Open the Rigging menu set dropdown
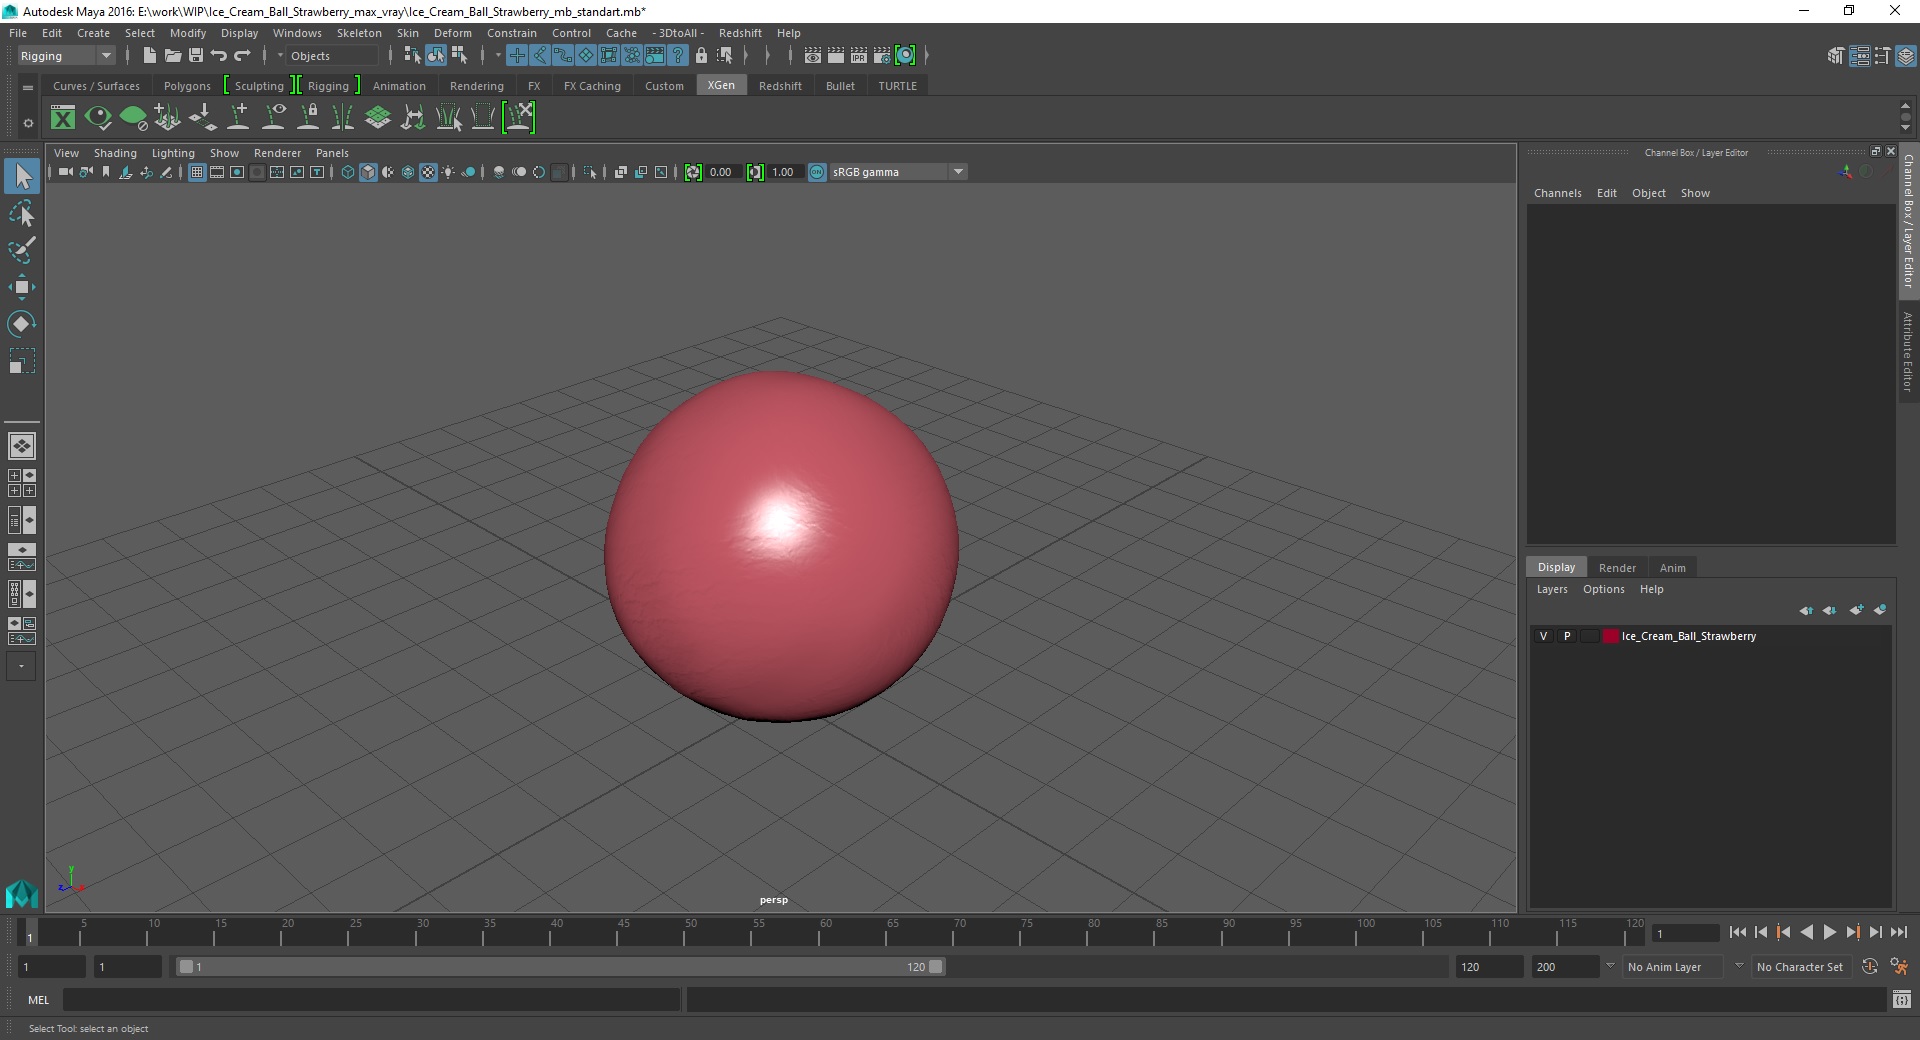The width and height of the screenshot is (1920, 1040). [66, 56]
